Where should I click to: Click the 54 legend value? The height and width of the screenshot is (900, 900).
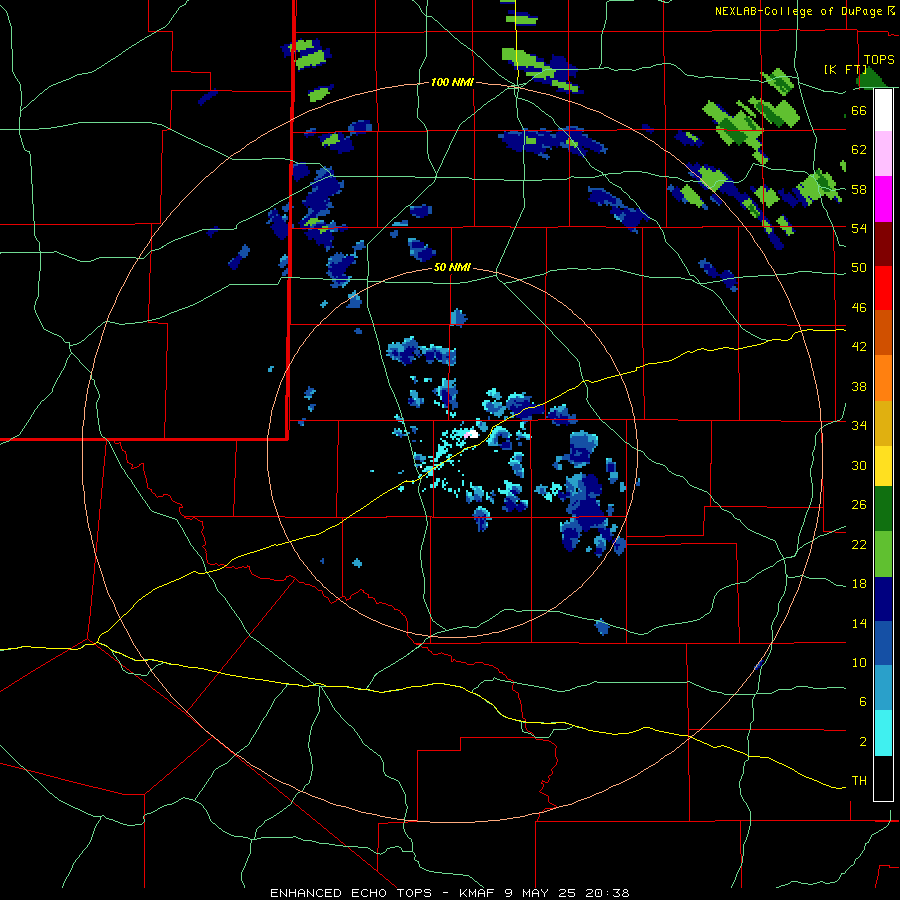click(x=859, y=228)
